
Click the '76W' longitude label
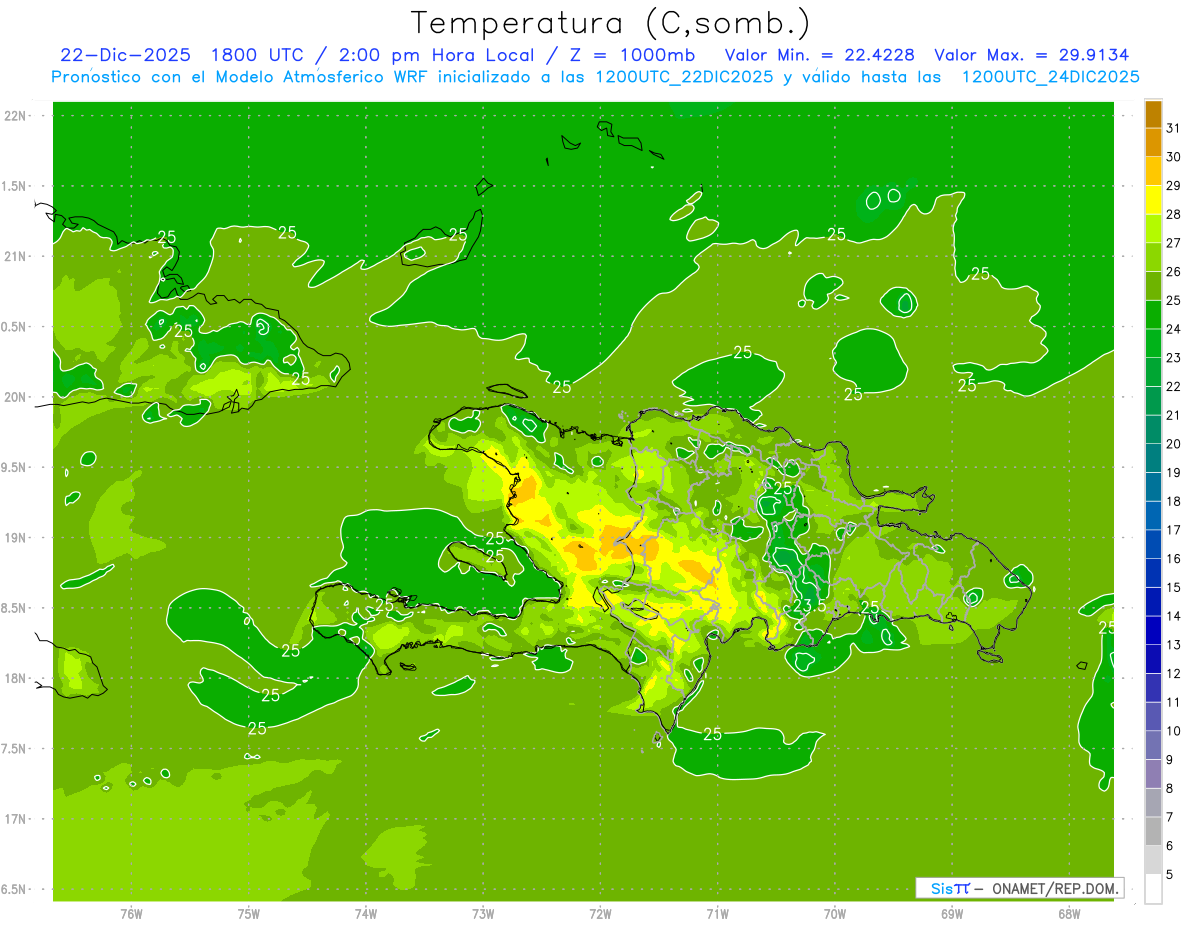131,913
